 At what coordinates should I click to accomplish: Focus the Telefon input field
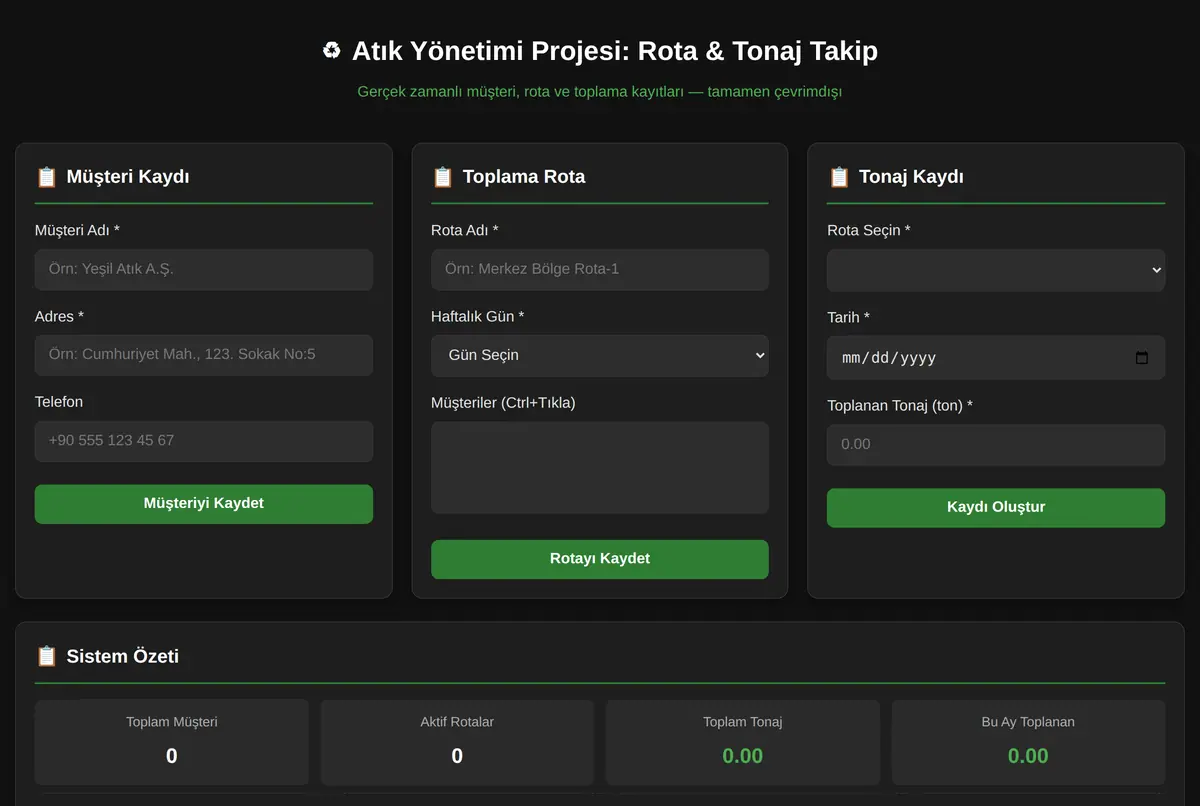click(204, 441)
